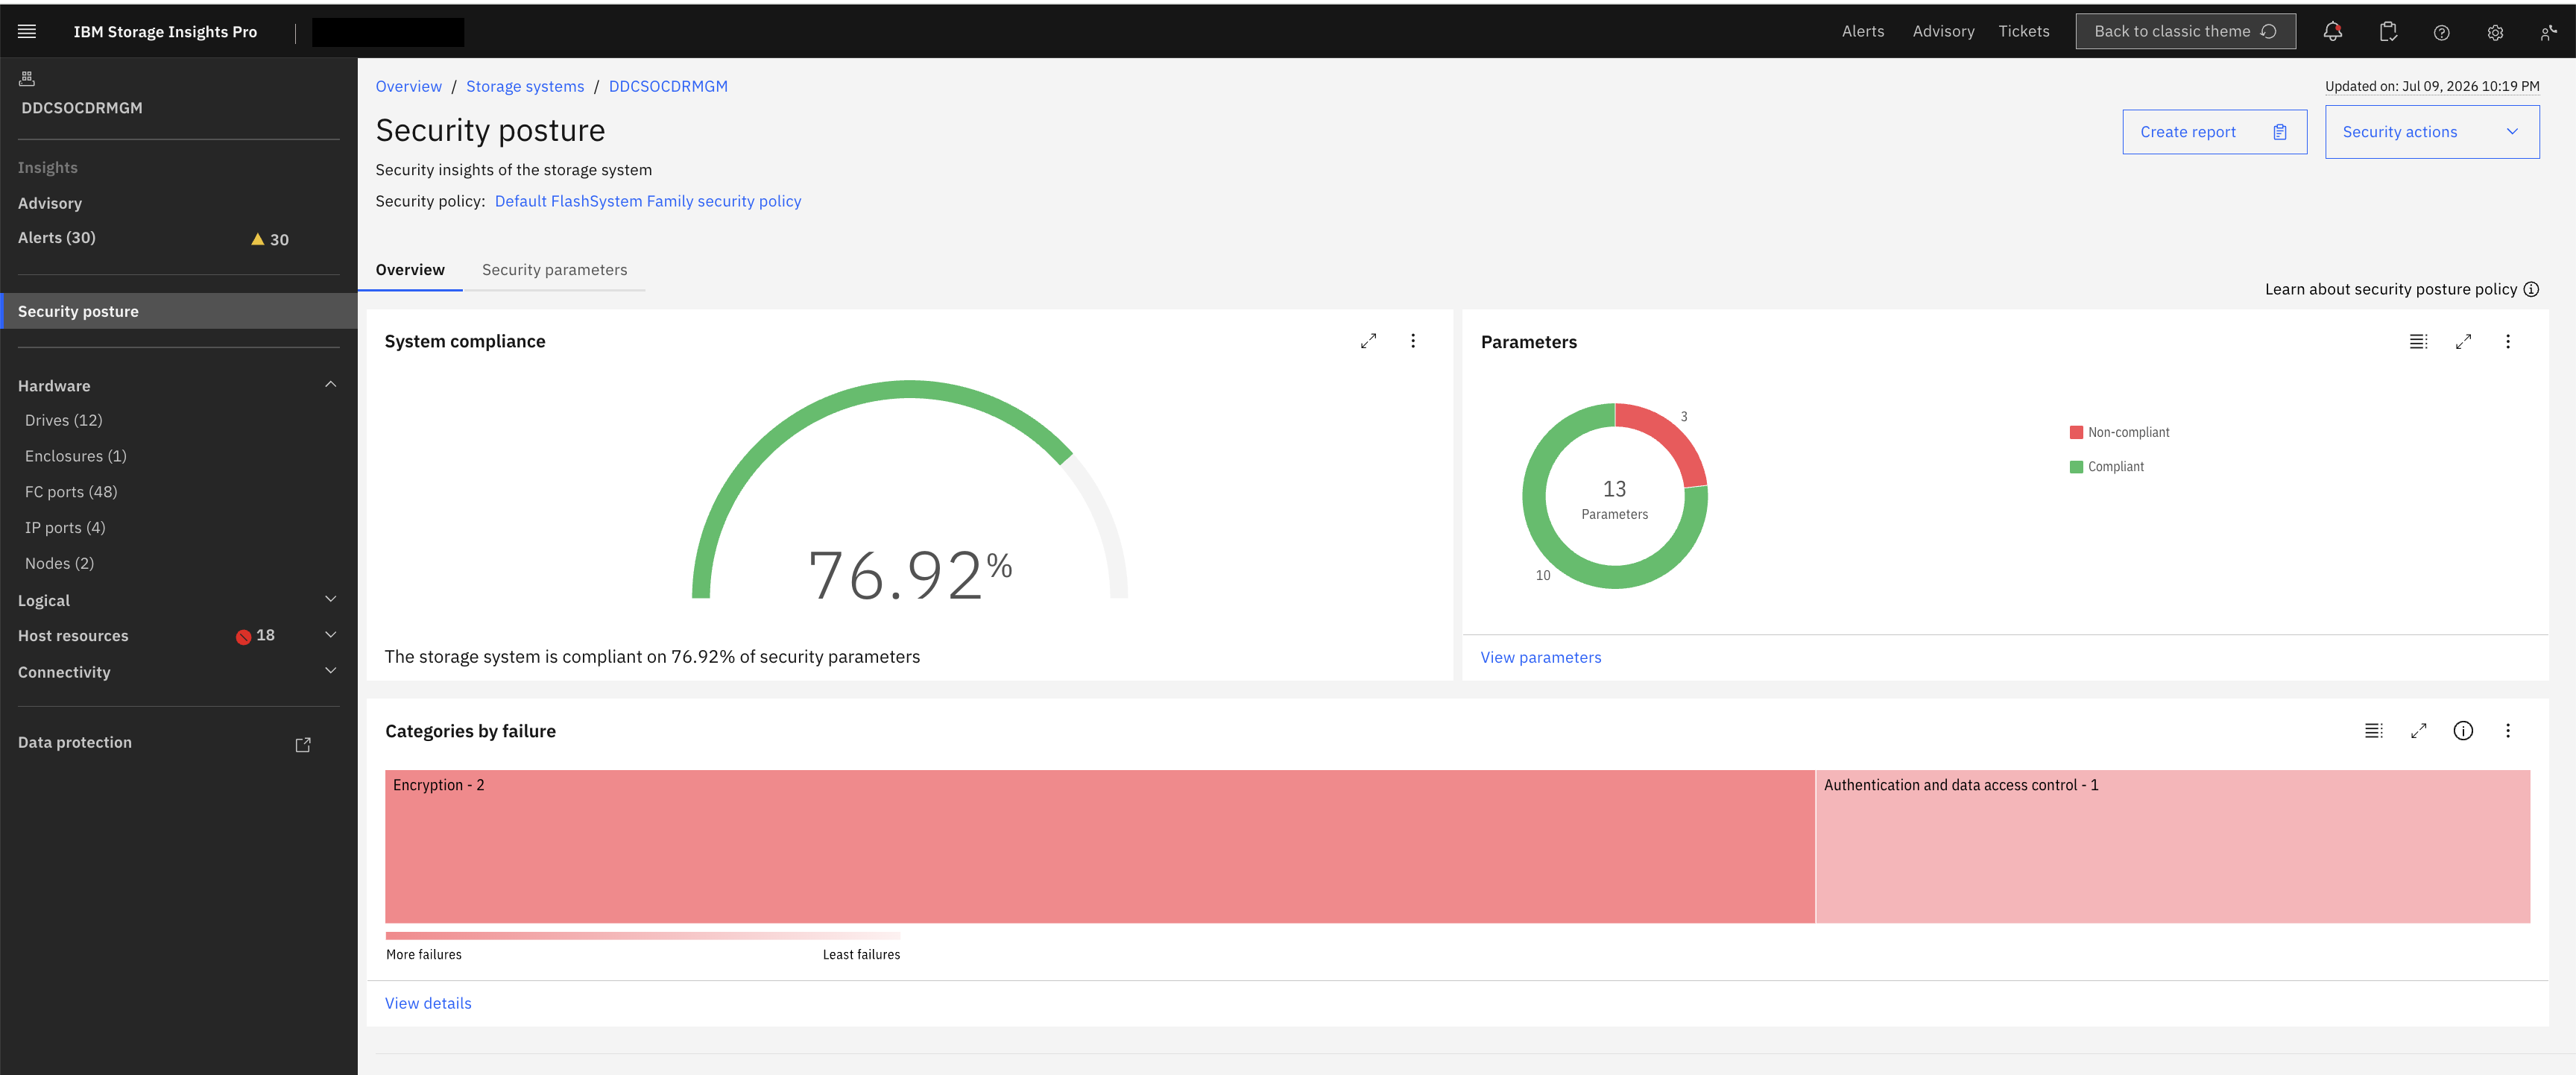
Task: Open Nodes (2) in the sidebar
Action: (60, 563)
